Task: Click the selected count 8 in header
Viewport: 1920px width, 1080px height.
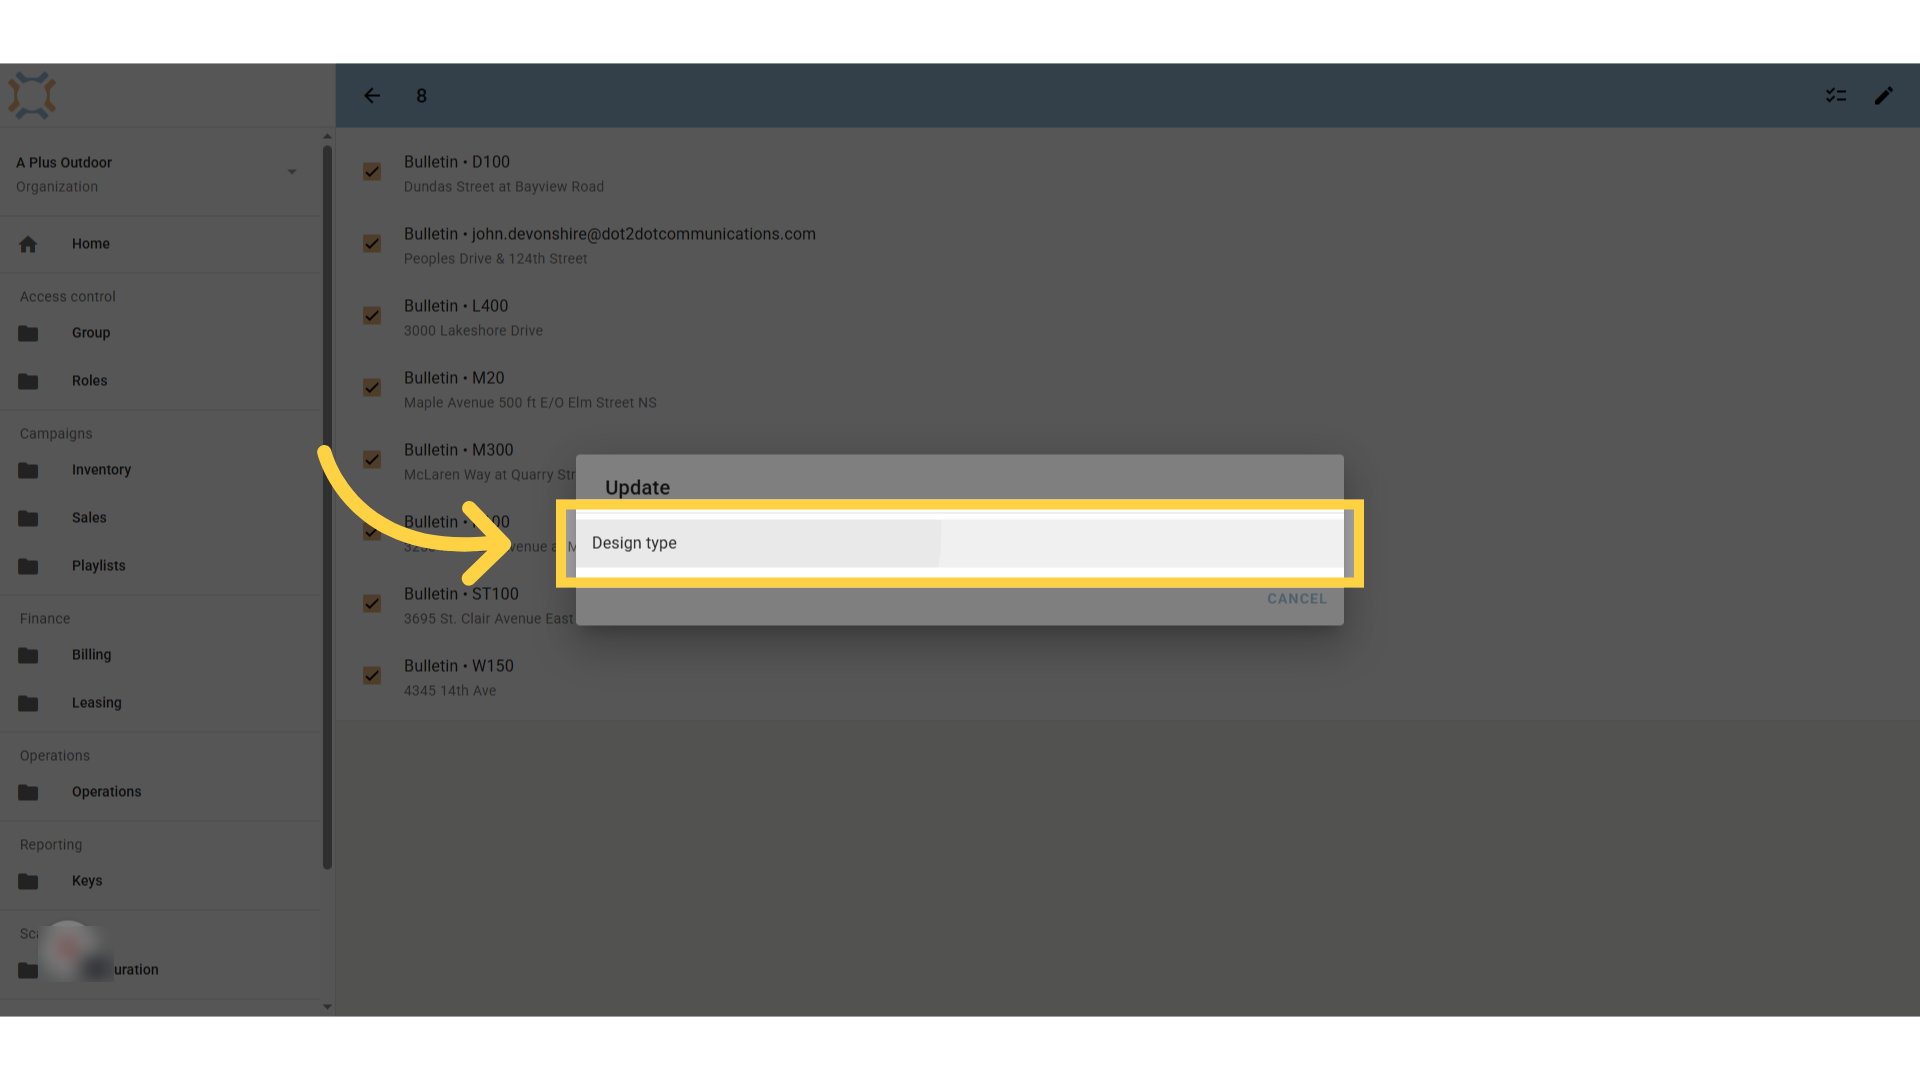Action: point(421,96)
